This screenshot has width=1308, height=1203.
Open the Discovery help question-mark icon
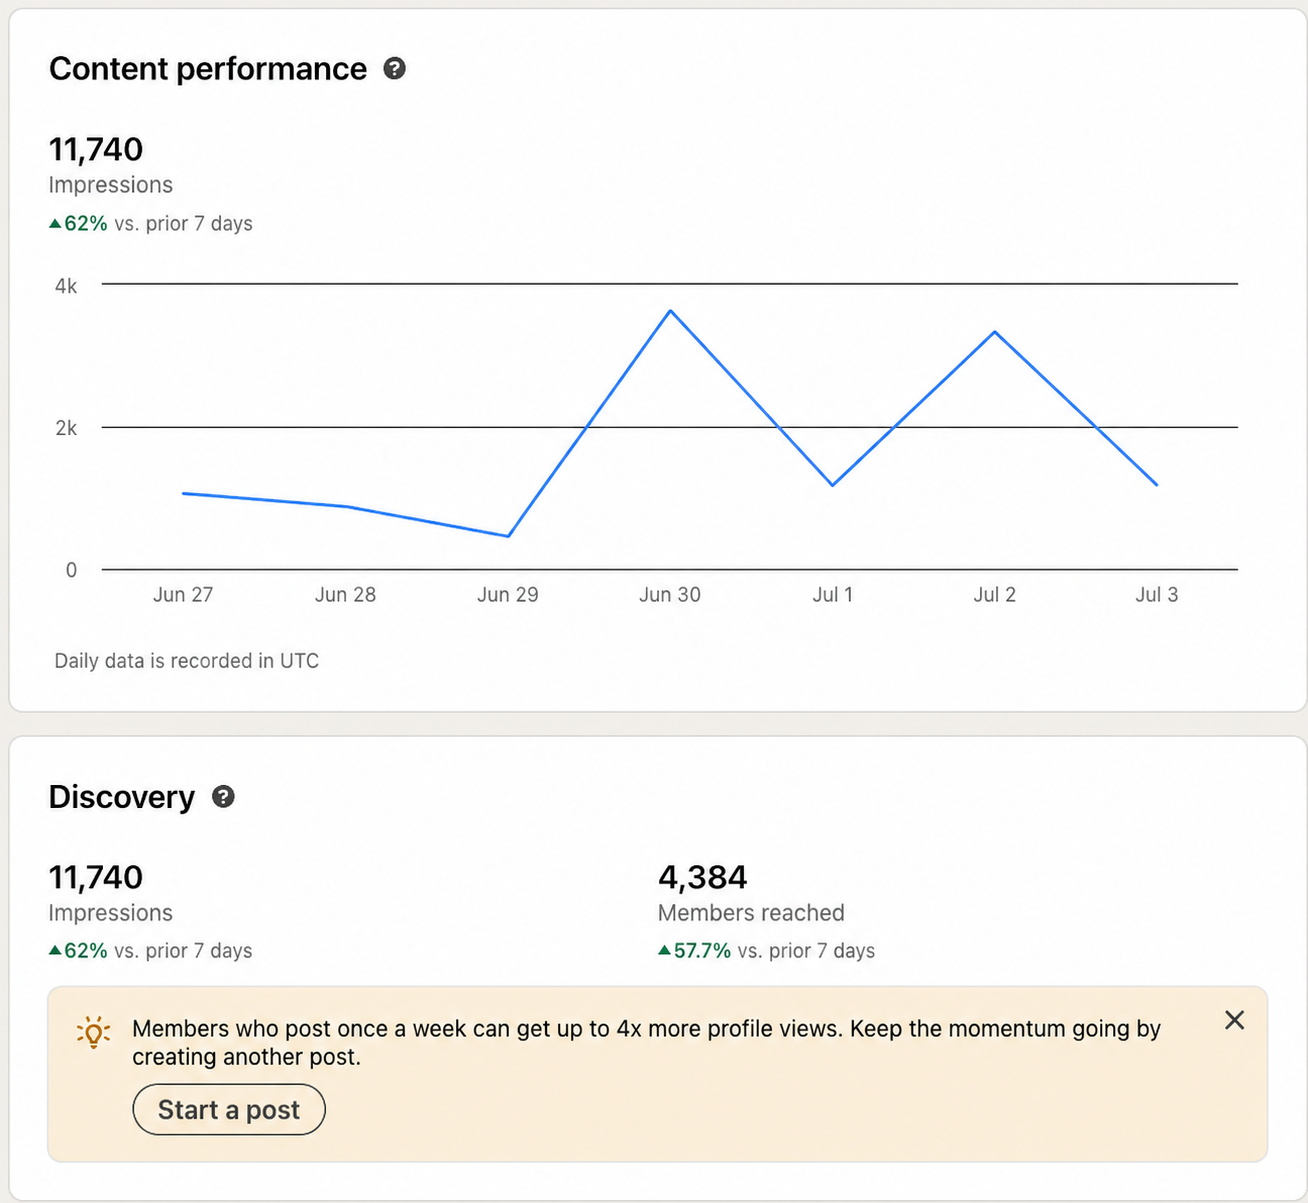pos(224,796)
